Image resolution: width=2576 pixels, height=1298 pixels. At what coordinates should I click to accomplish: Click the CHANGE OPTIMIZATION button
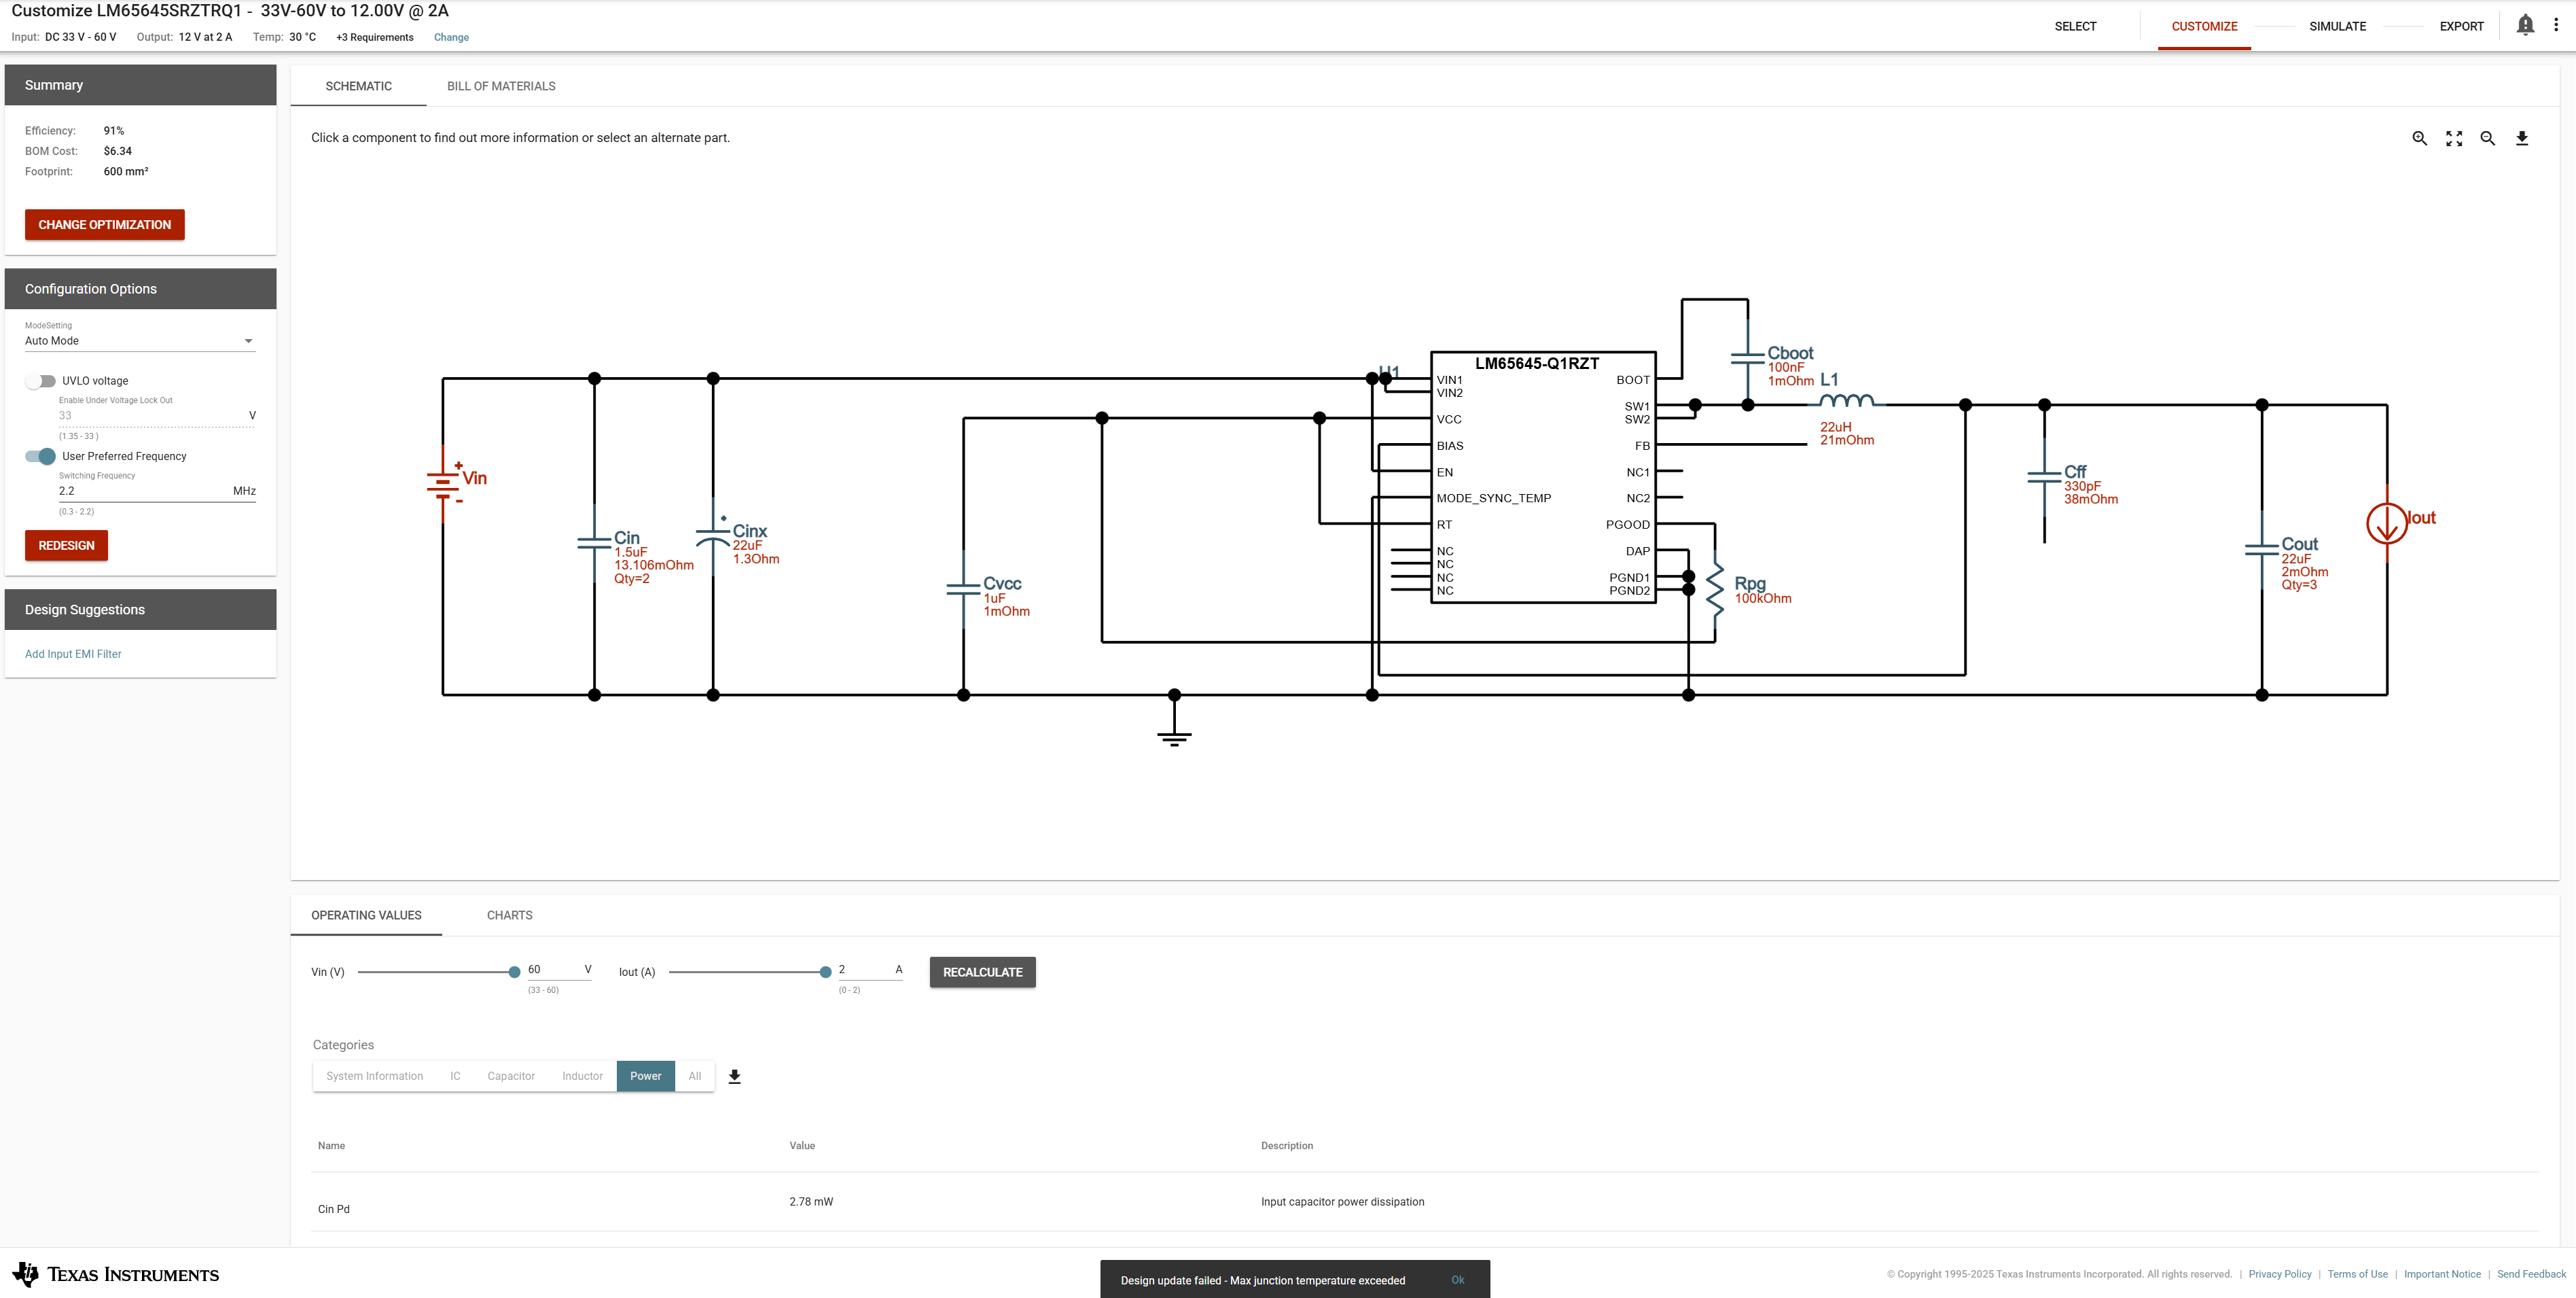pos(105,225)
